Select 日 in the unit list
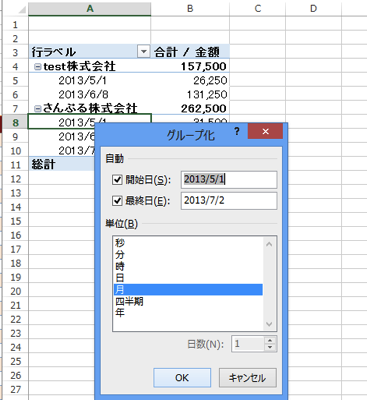This screenshot has width=367, height=400. 188,278
